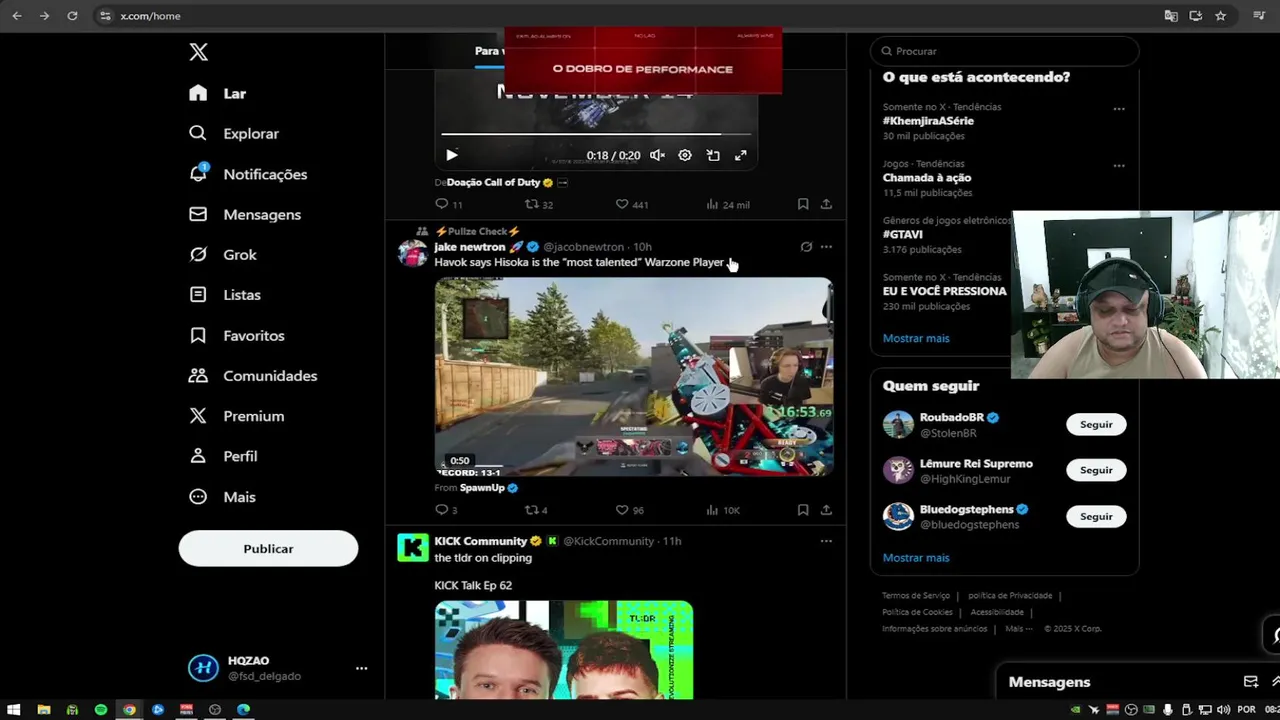Open account options next to HQZAO
The image size is (1280, 720).
pos(361,668)
